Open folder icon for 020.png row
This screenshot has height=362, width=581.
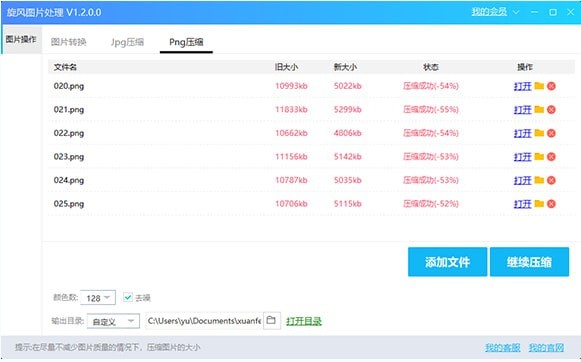coord(539,86)
